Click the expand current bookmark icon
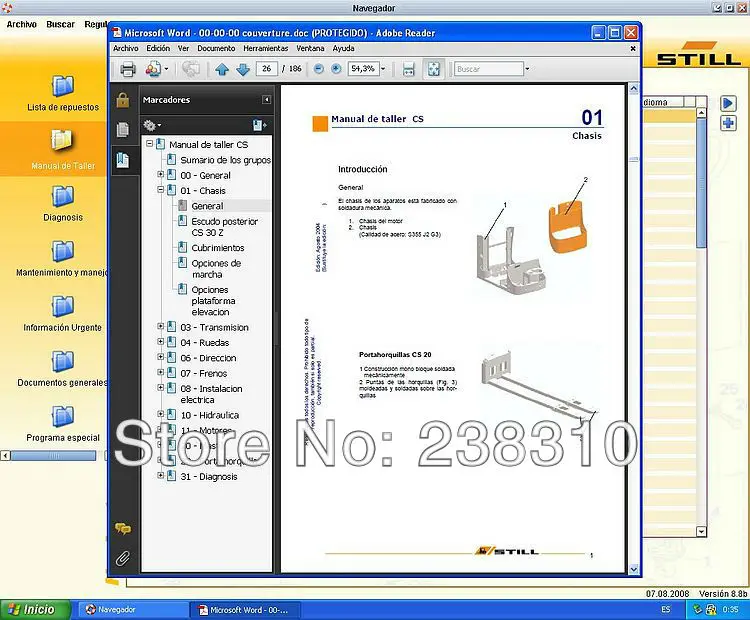 click(x=260, y=125)
